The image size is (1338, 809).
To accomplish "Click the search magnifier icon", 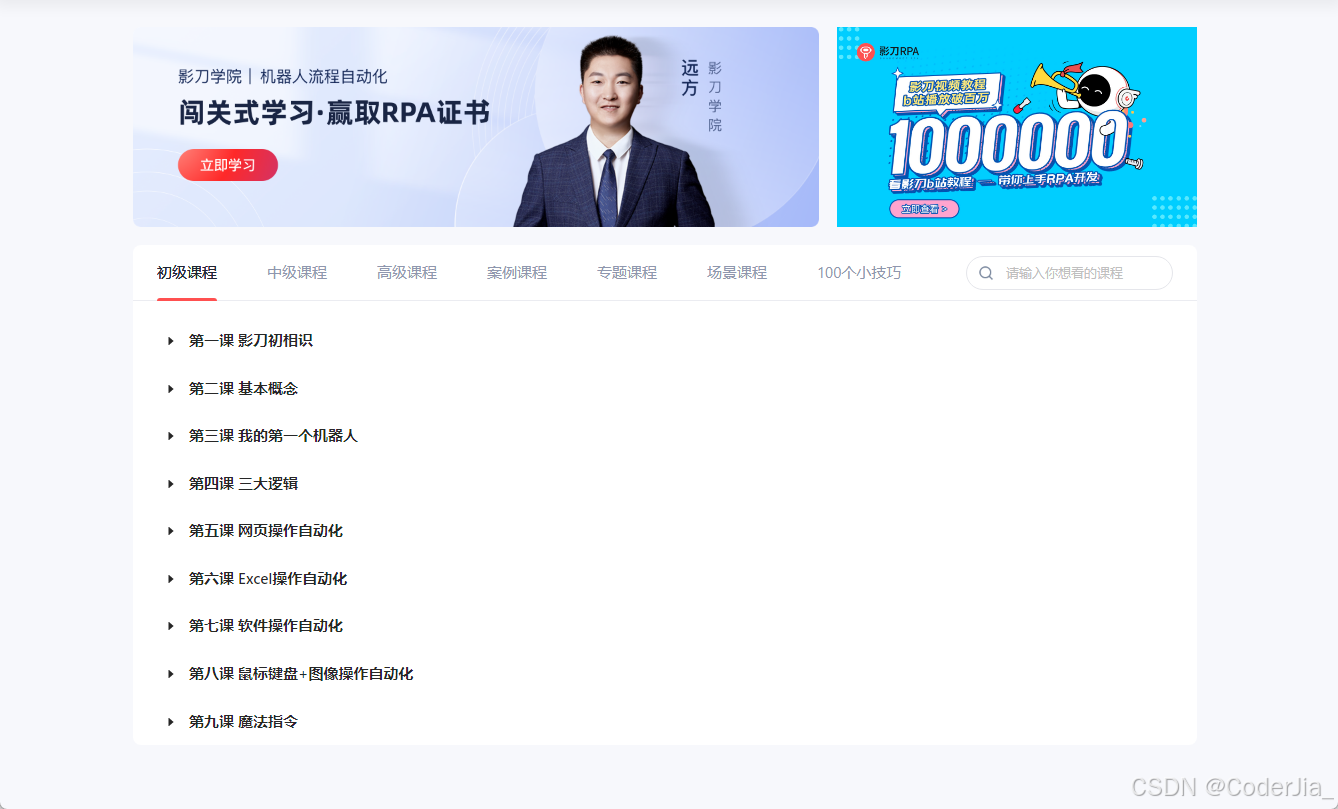I will click(x=986, y=273).
